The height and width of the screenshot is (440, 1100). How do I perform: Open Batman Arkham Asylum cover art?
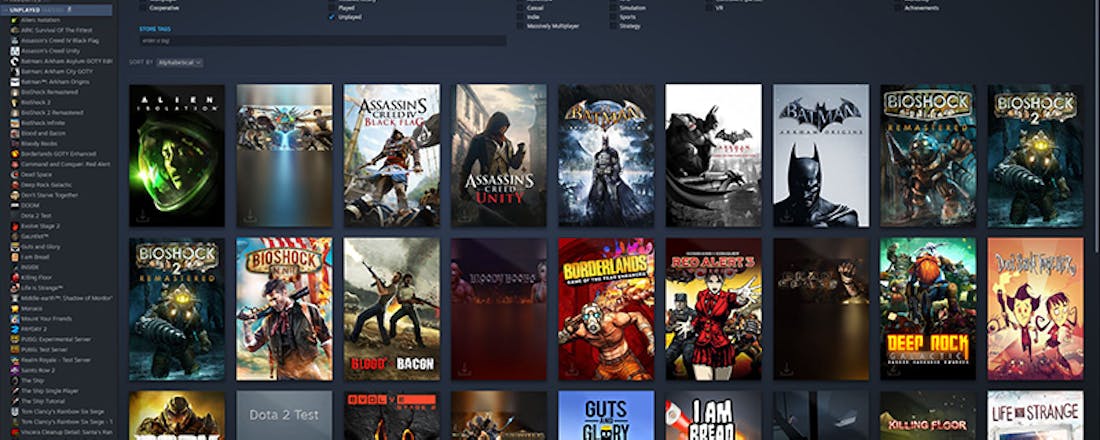click(x=606, y=155)
